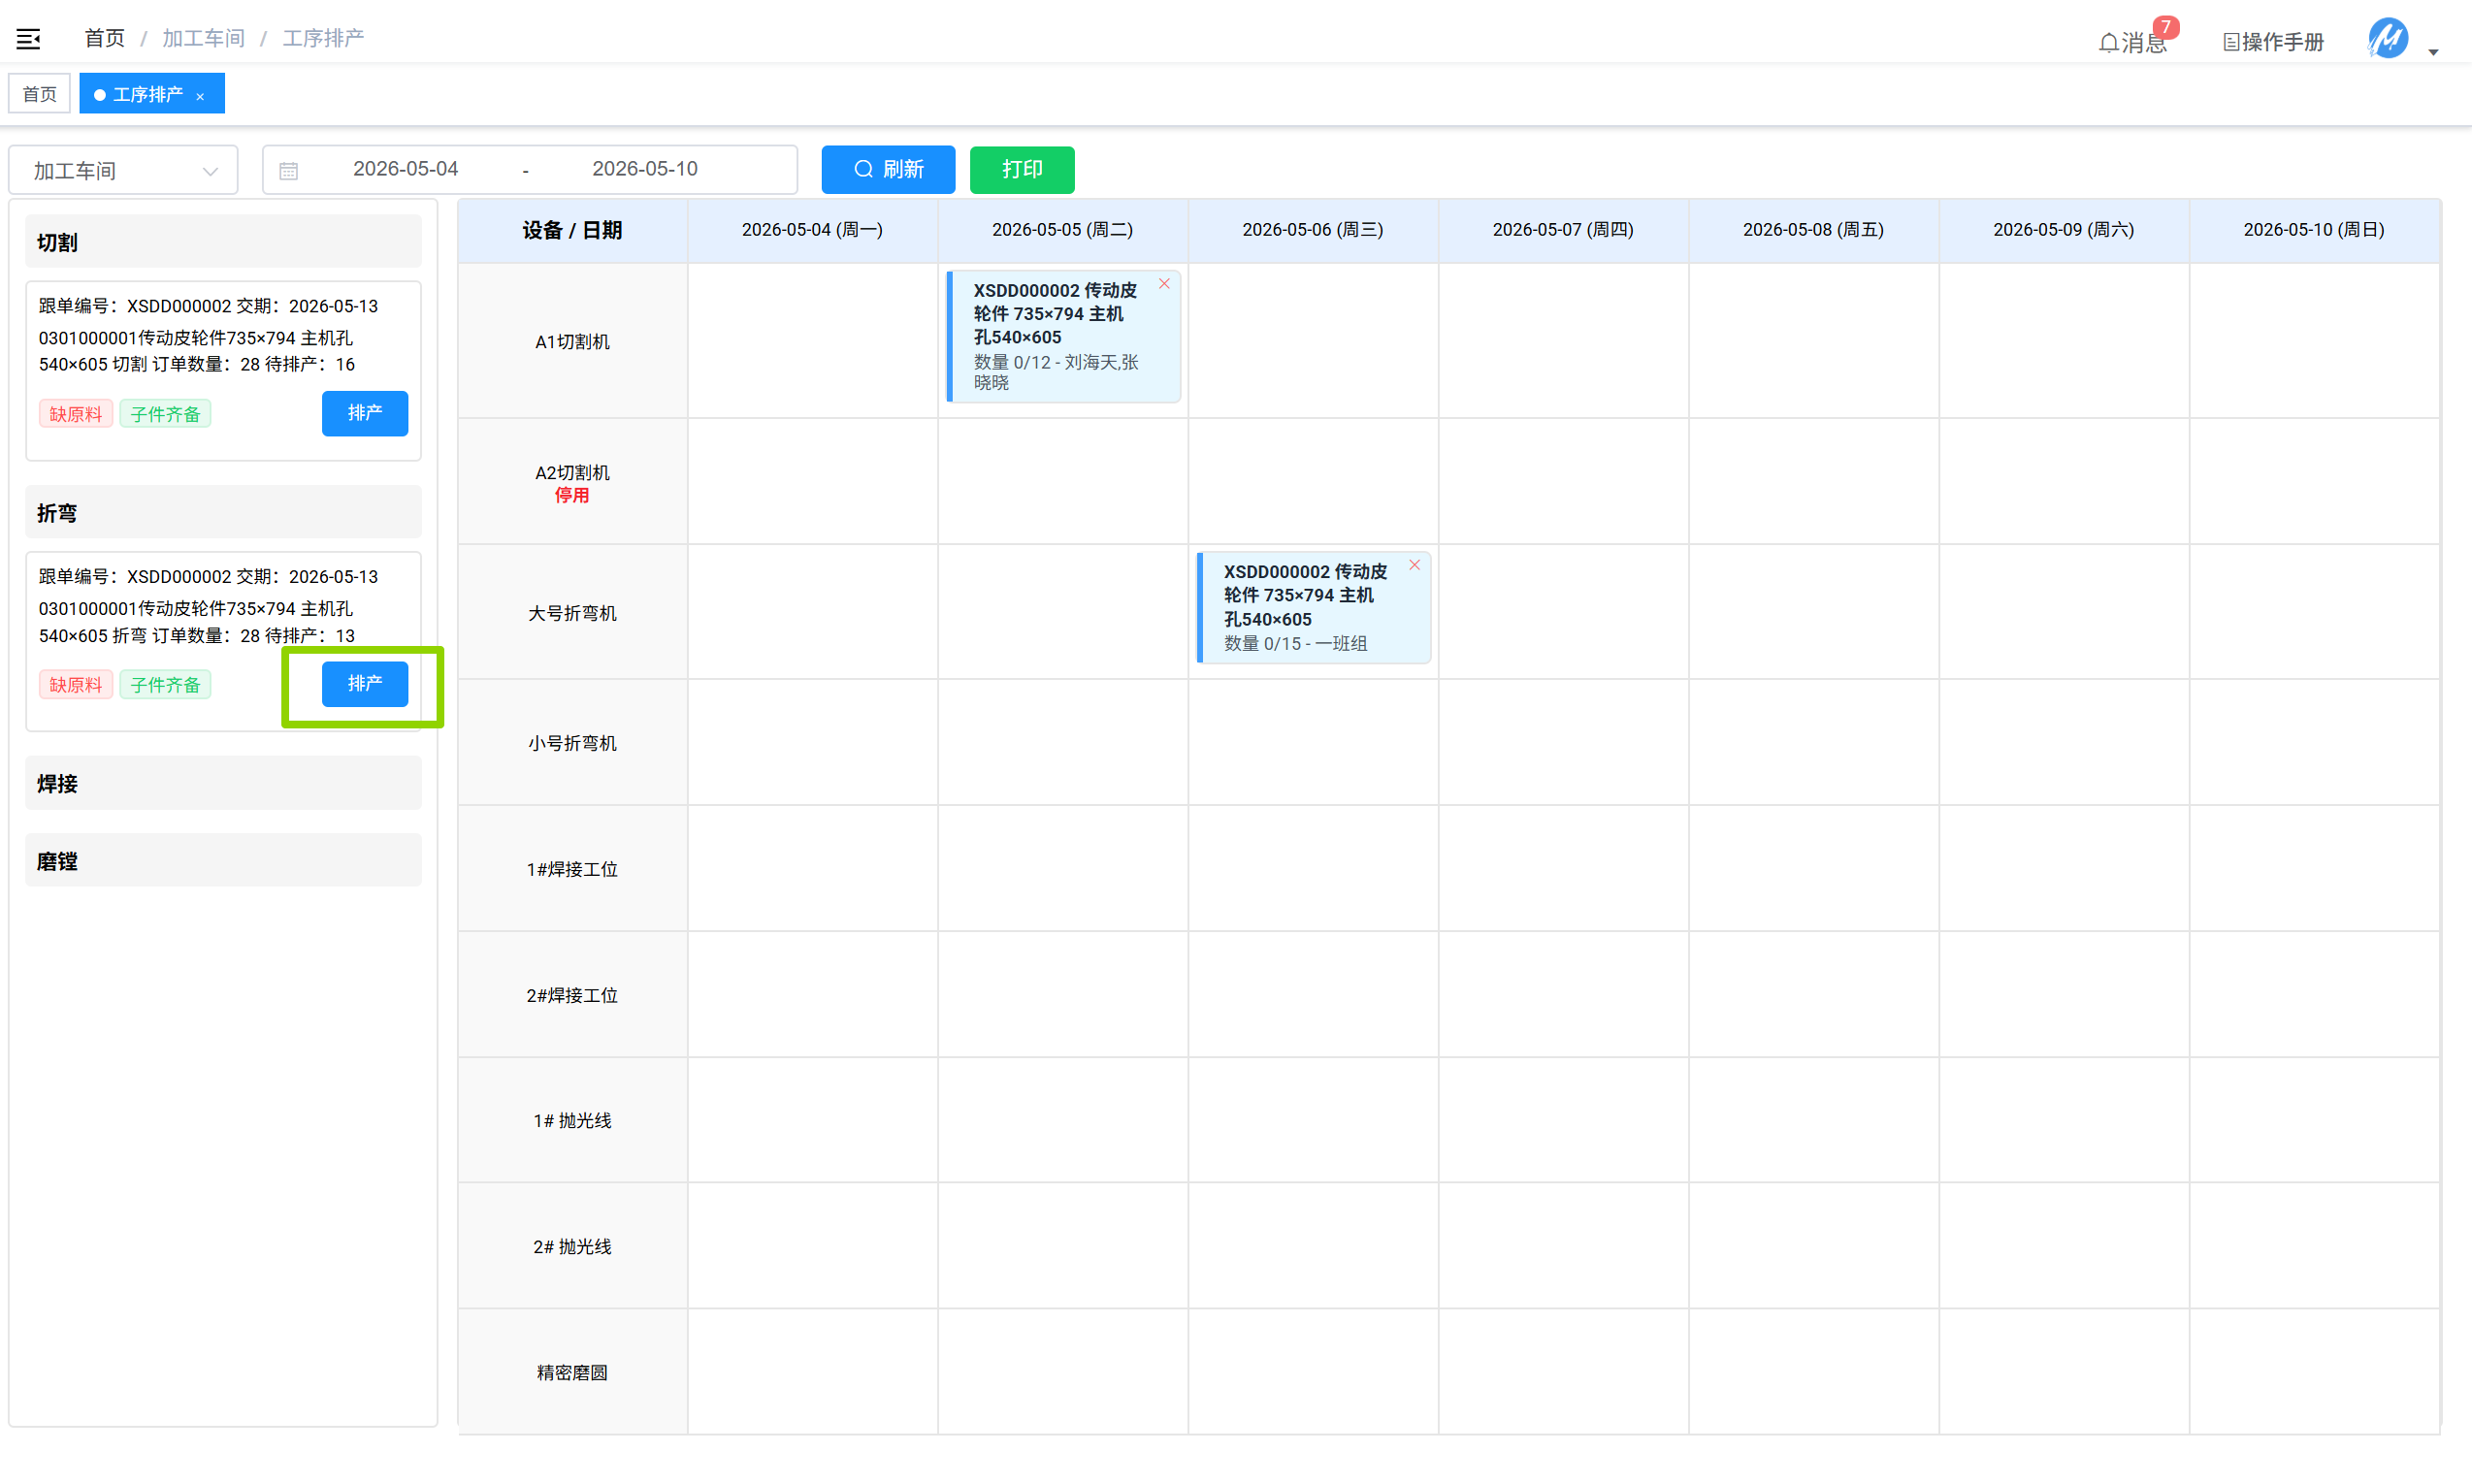Collapse the 切割 section header
This screenshot has height=1484, width=2472.
click(x=223, y=242)
